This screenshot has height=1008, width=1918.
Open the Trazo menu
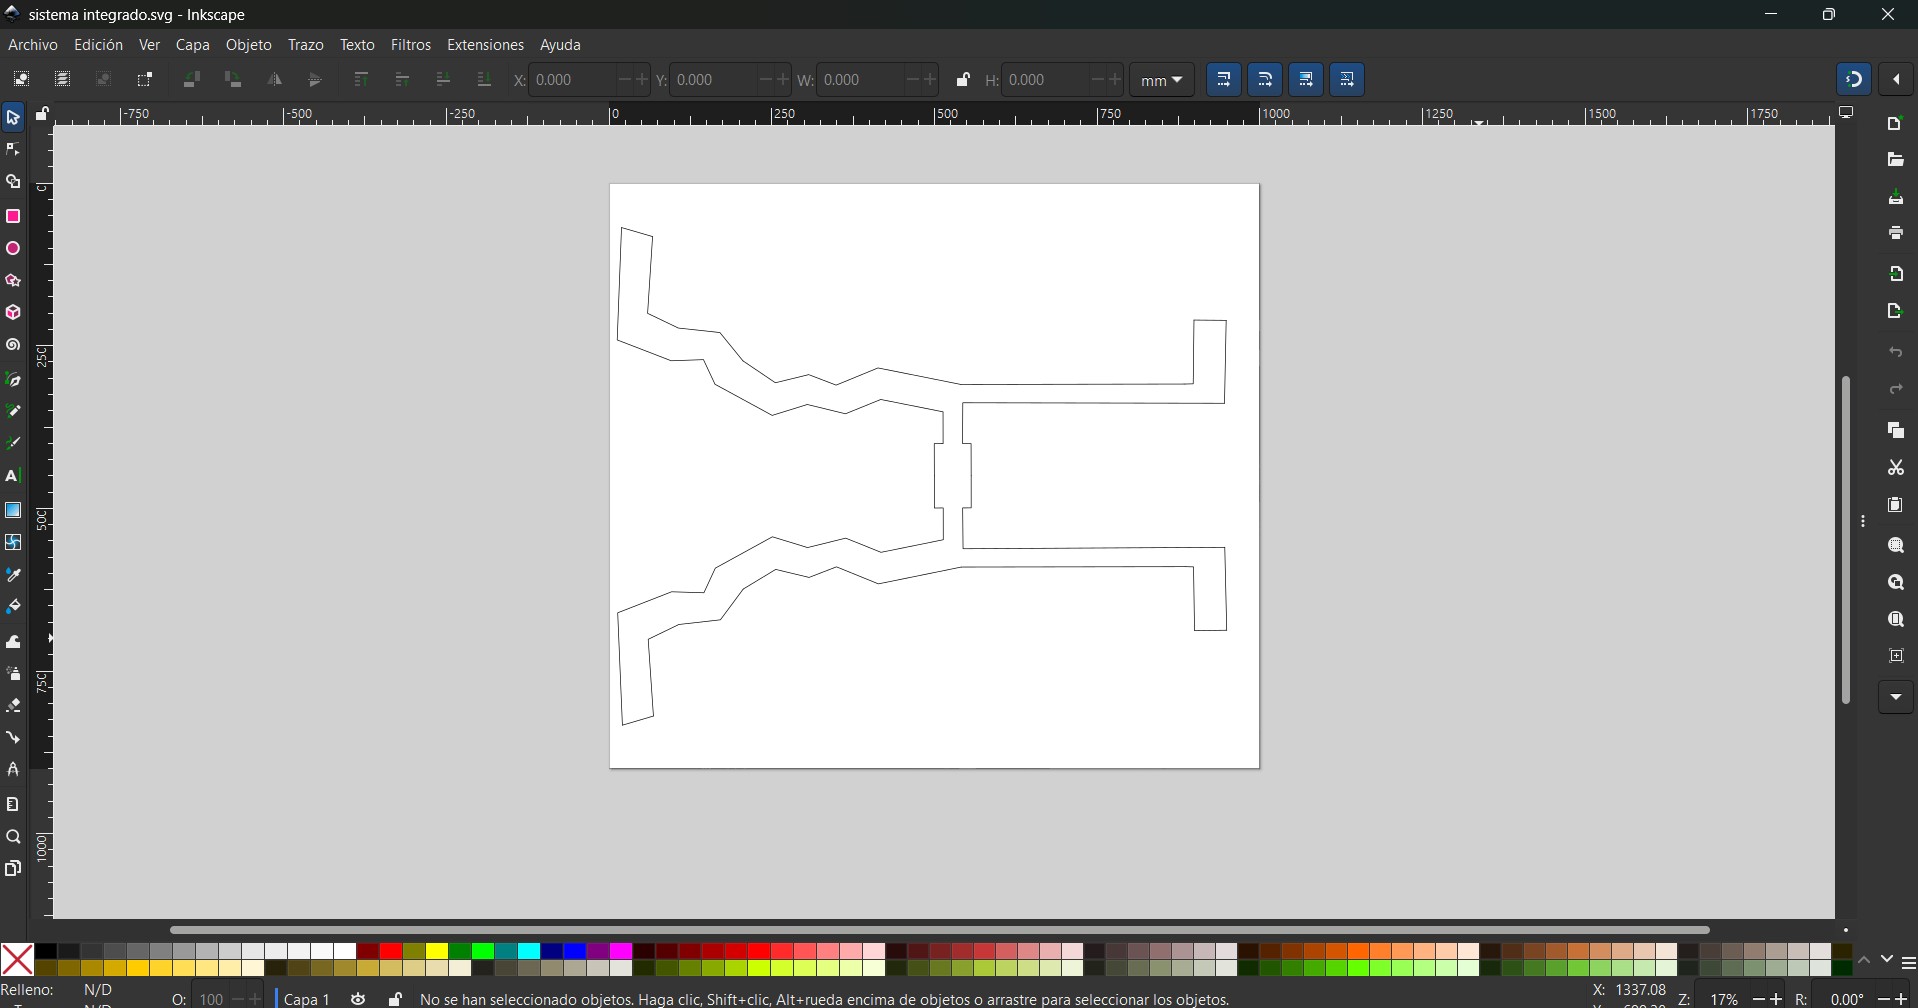click(x=306, y=45)
